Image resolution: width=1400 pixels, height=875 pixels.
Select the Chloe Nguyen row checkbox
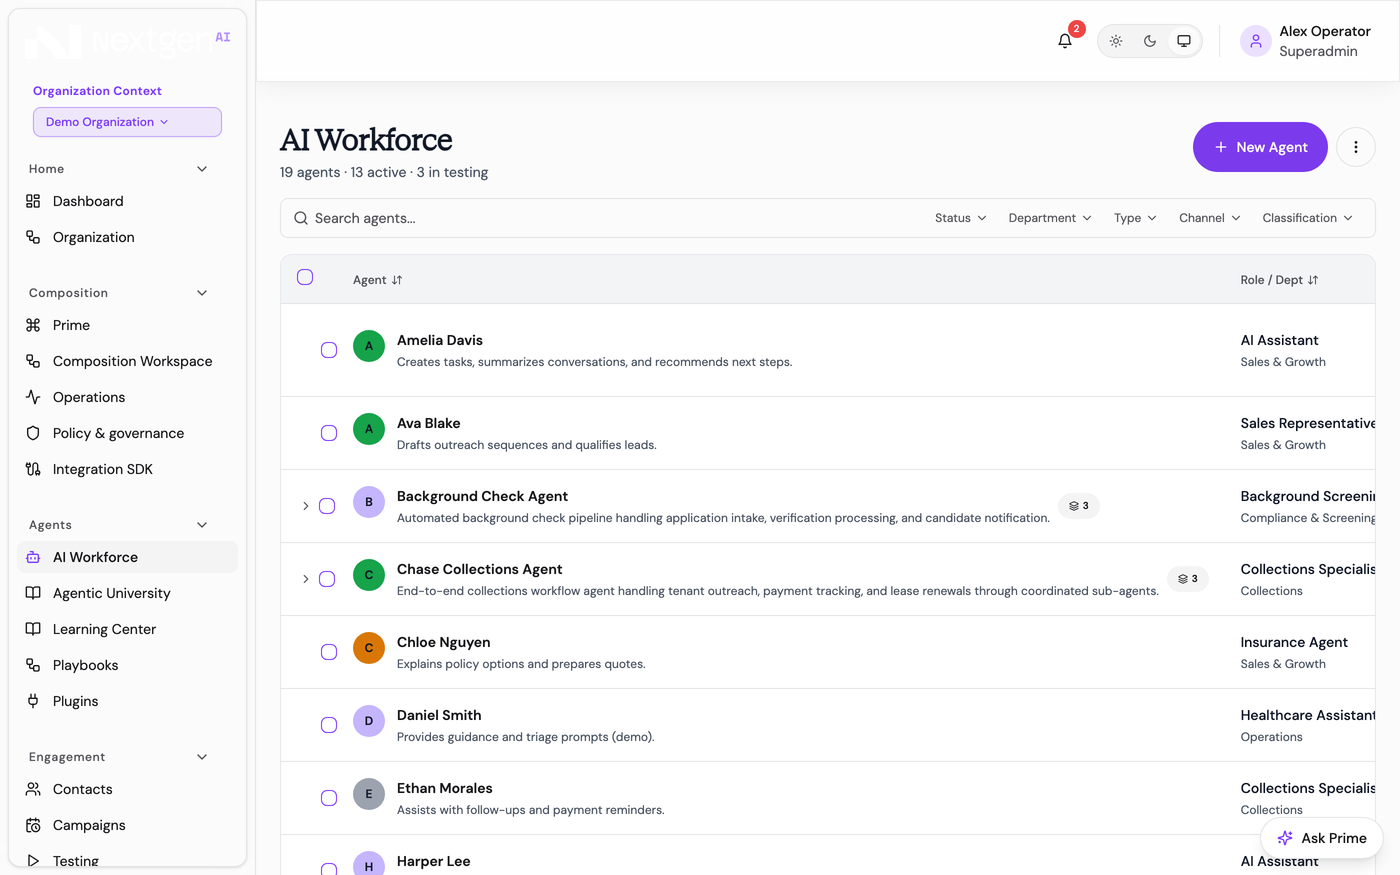click(329, 652)
